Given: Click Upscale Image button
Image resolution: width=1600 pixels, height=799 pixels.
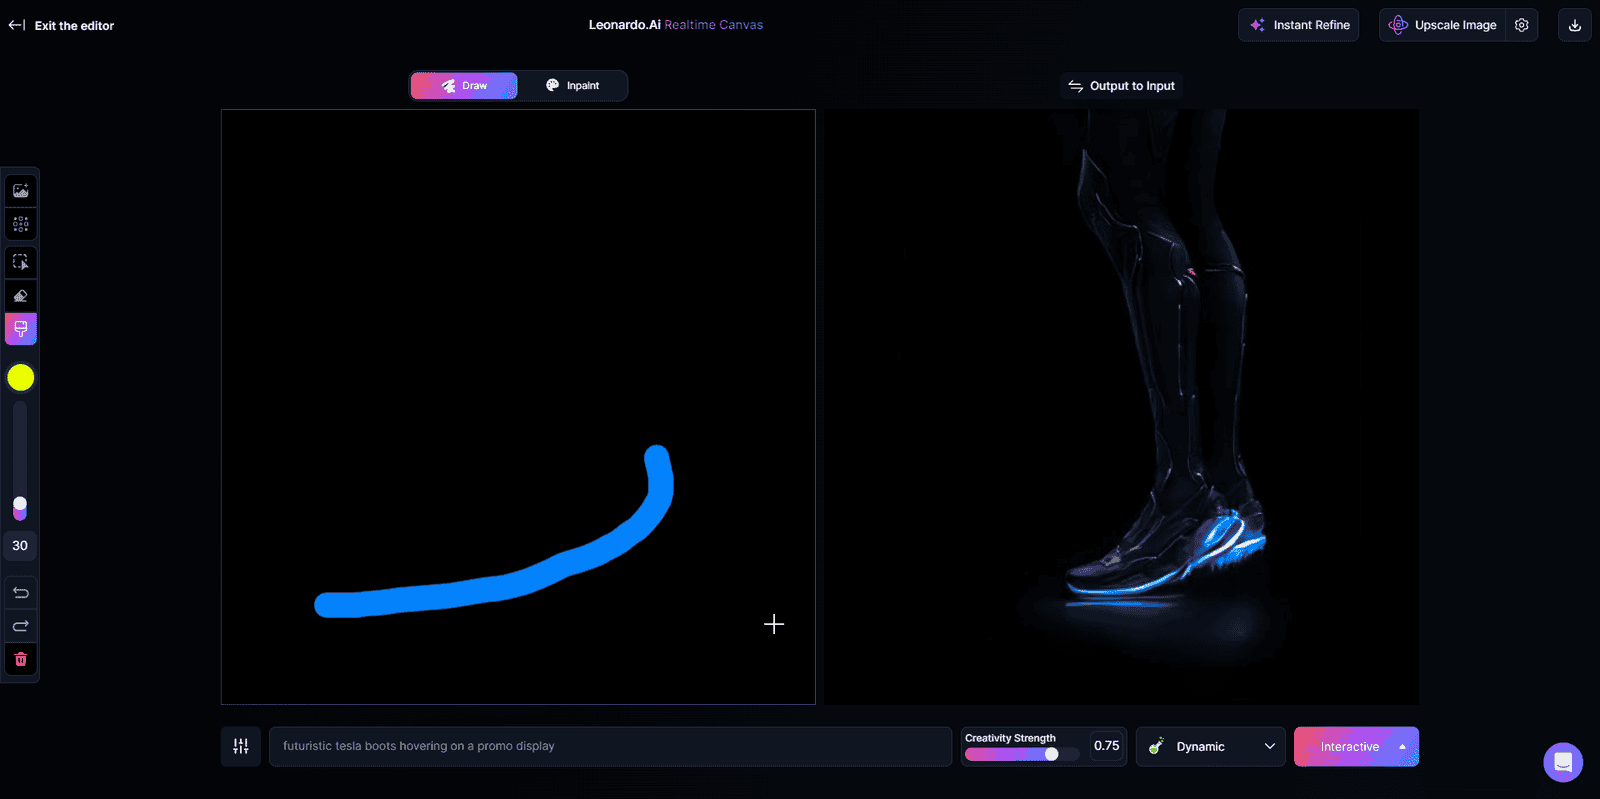Looking at the screenshot, I should (1443, 25).
